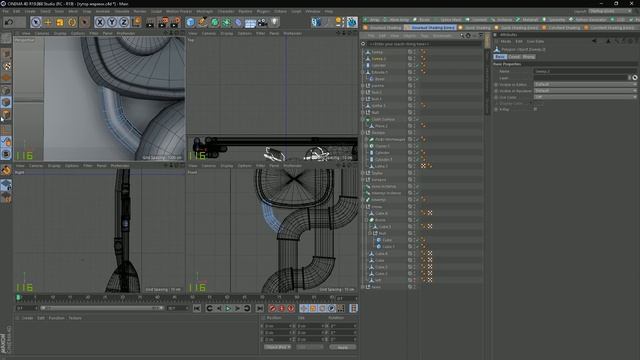
Task: Toggle enable checkmark of Cloth Surface
Action: [x=418, y=119]
